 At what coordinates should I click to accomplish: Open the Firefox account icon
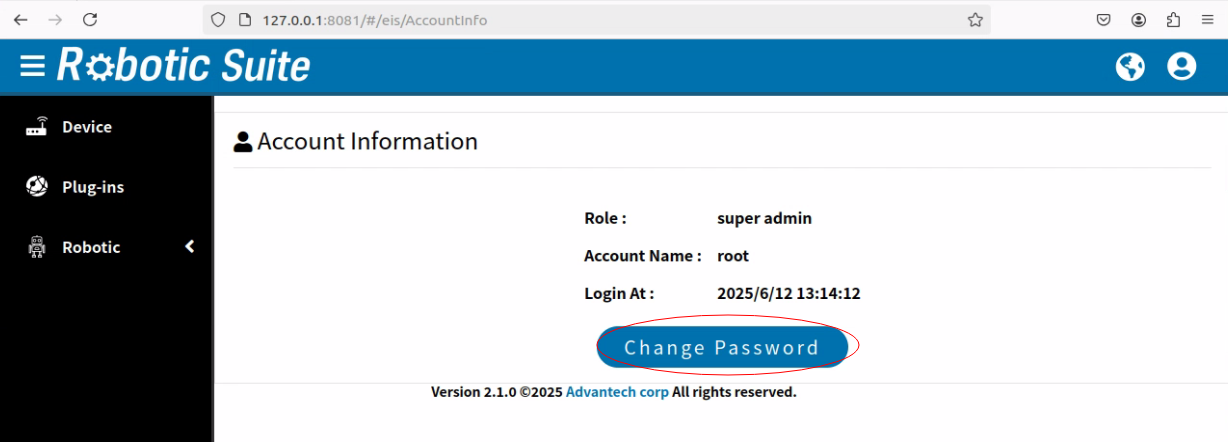1139,20
